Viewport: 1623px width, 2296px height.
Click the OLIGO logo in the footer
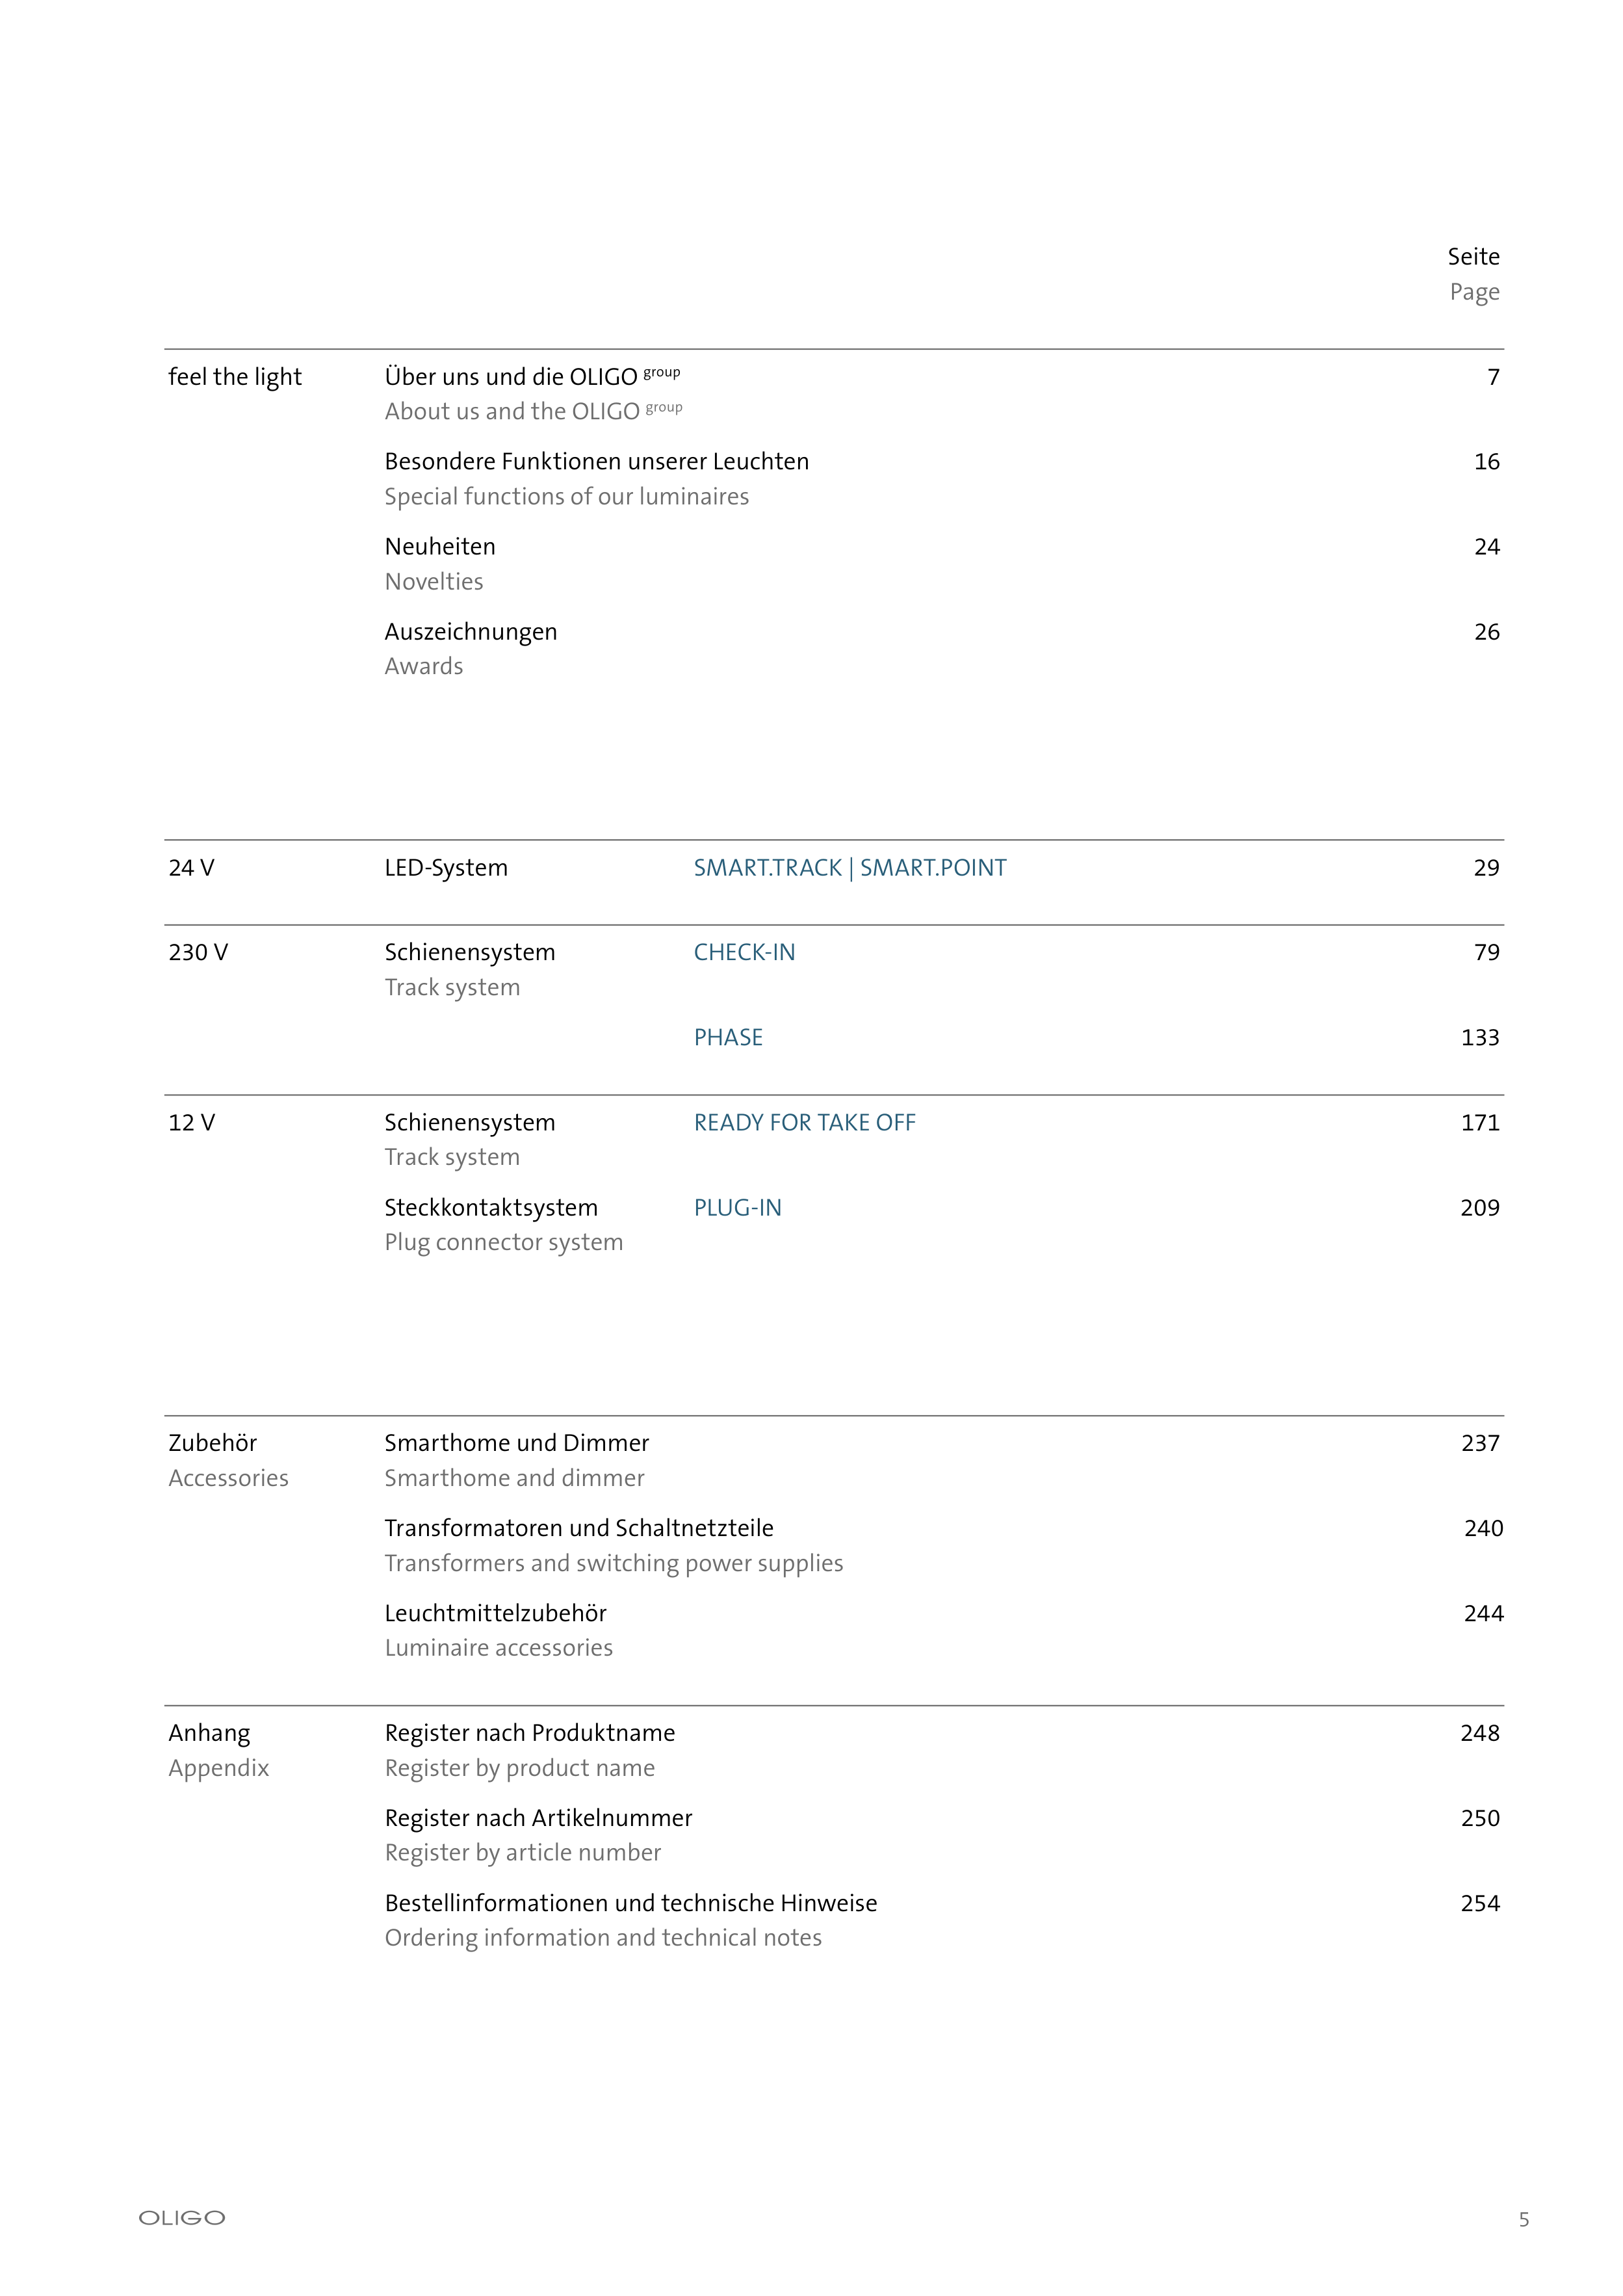(181, 2218)
